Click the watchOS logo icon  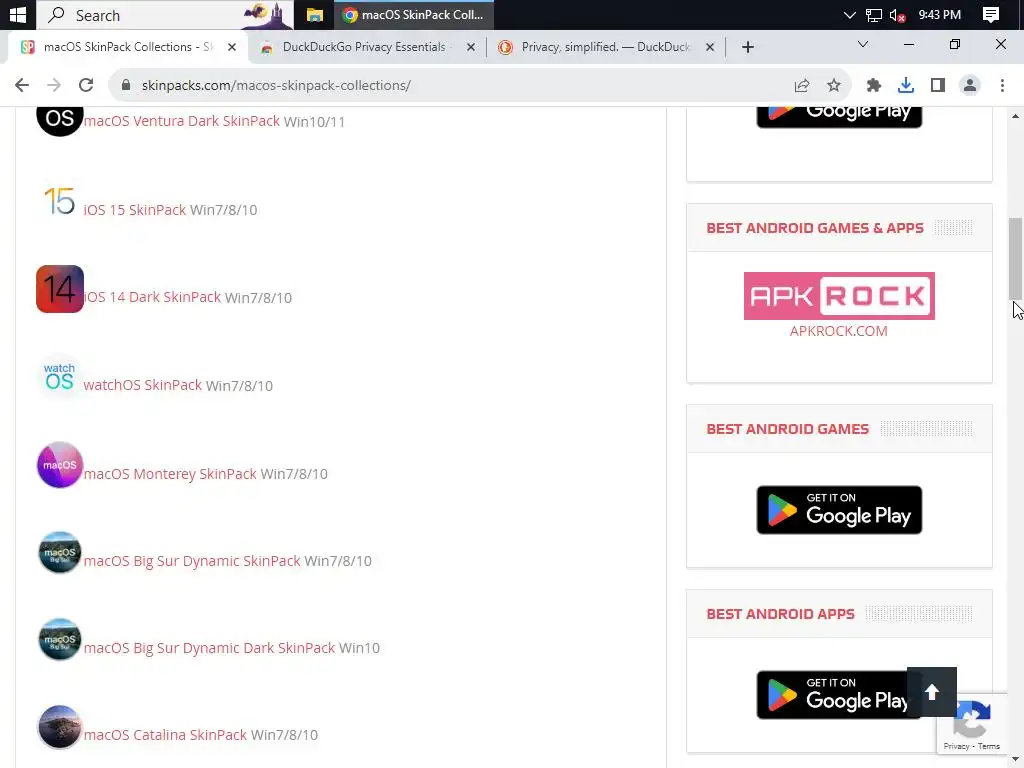[59, 377]
